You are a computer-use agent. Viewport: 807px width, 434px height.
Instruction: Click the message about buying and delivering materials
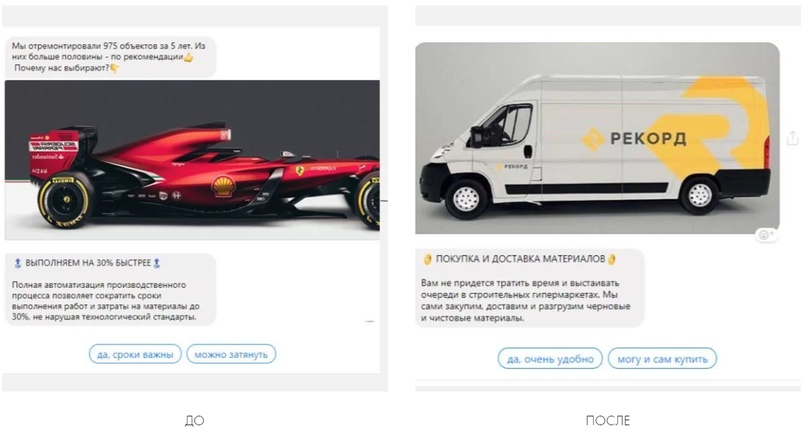[x=530, y=288]
